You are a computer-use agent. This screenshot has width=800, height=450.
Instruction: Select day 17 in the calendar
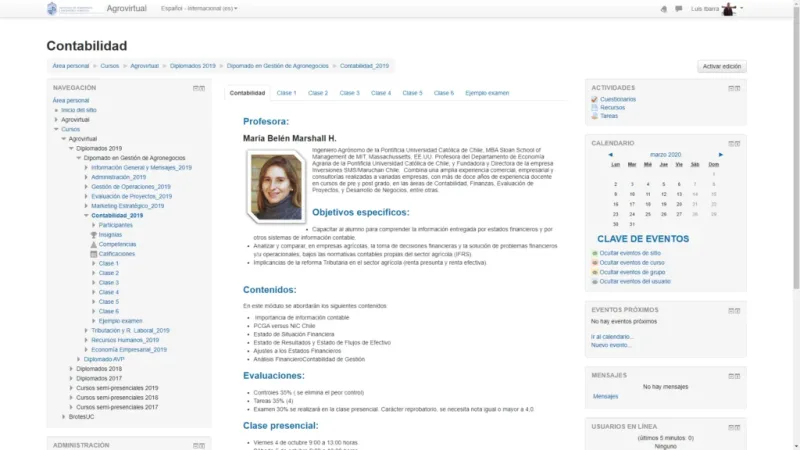pos(632,205)
